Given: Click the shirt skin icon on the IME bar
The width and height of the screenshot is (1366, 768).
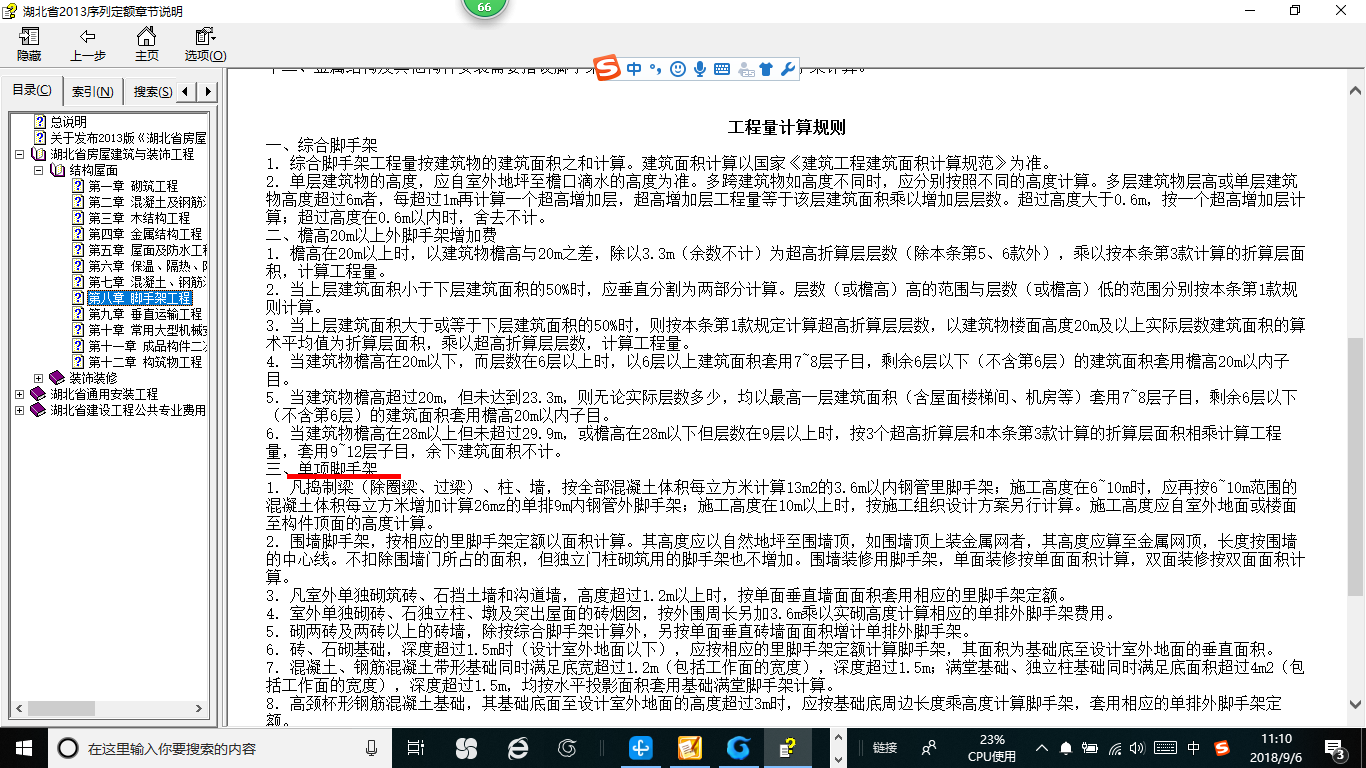Looking at the screenshot, I should [767, 69].
